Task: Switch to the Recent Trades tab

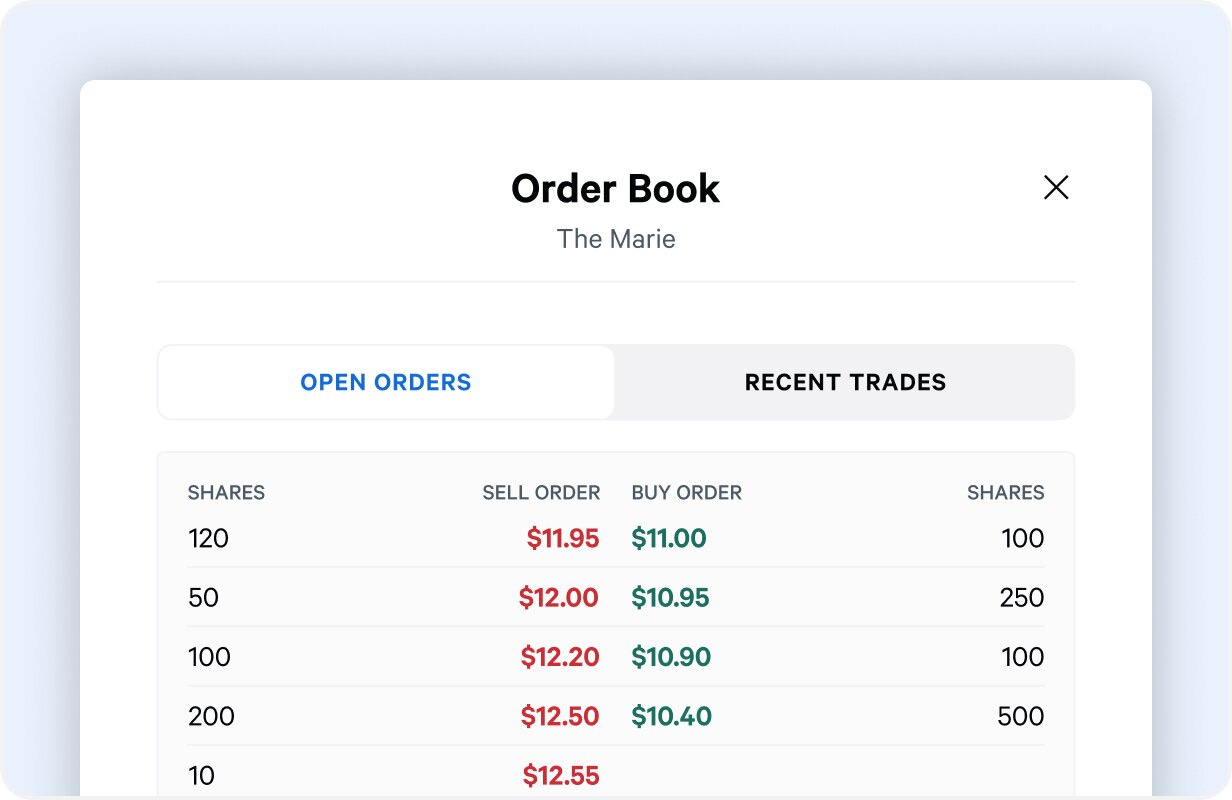Action: point(845,382)
